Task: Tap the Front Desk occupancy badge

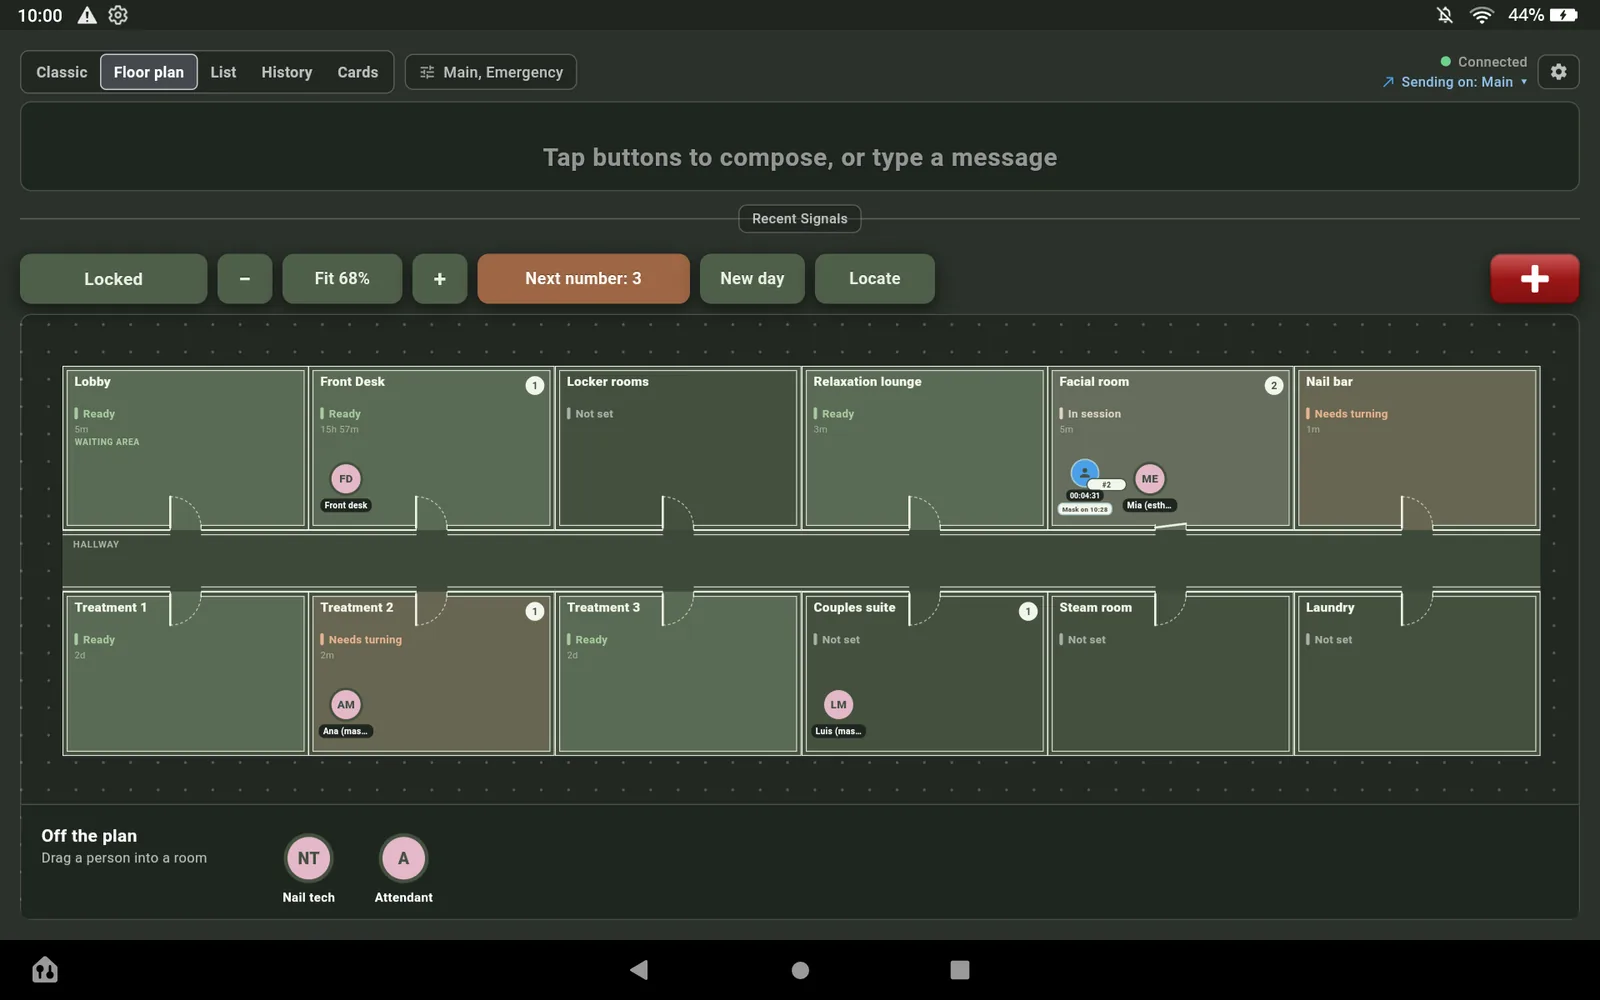Action: (535, 385)
